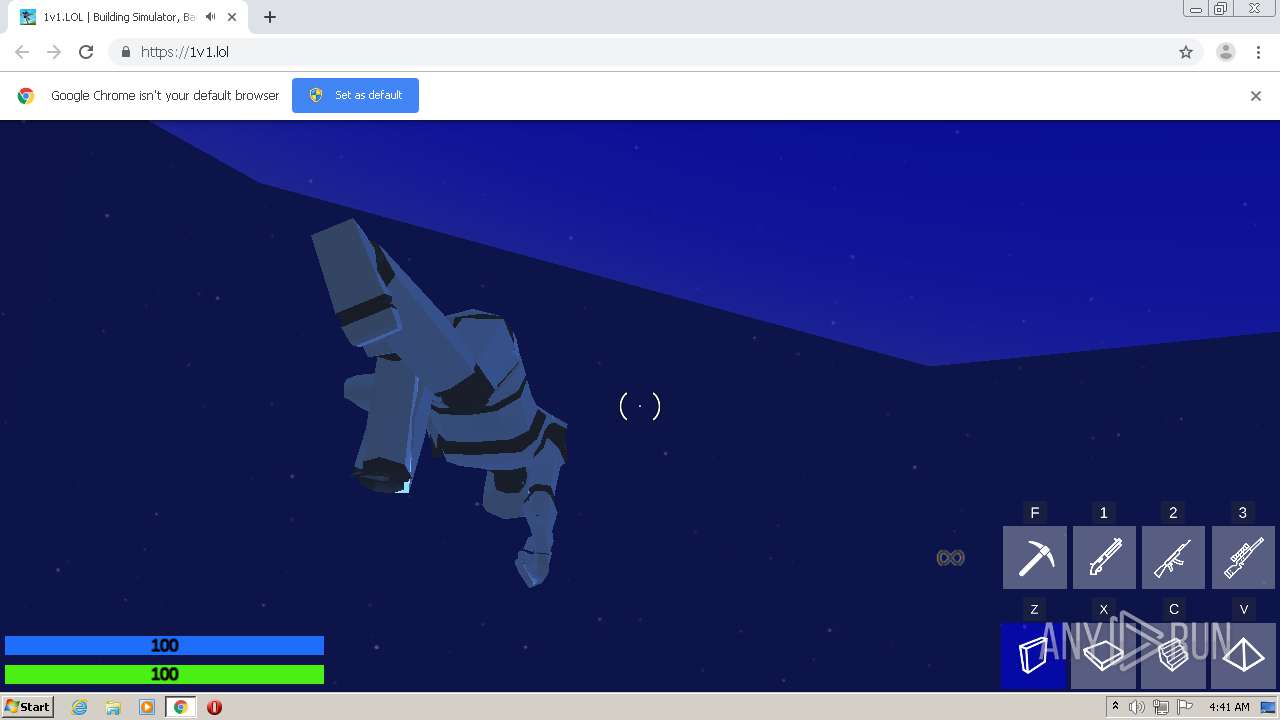Open the Windows Start menu

click(28, 706)
